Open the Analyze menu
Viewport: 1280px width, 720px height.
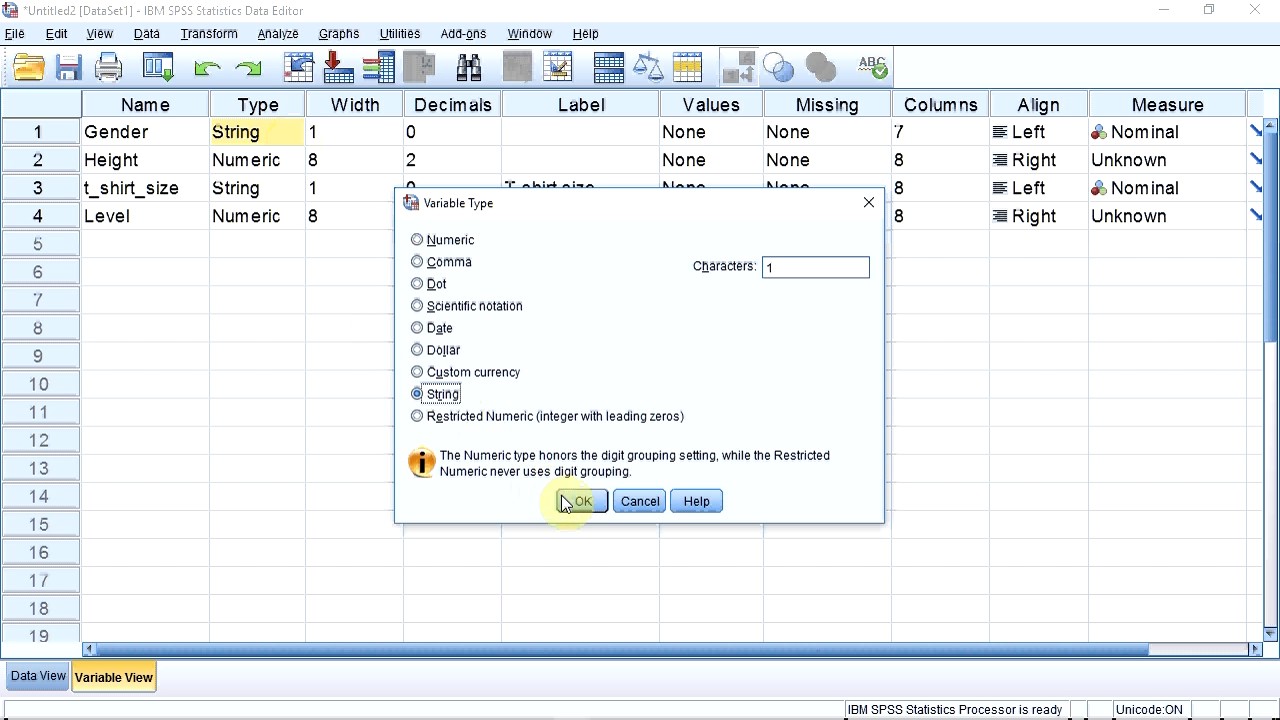278,34
